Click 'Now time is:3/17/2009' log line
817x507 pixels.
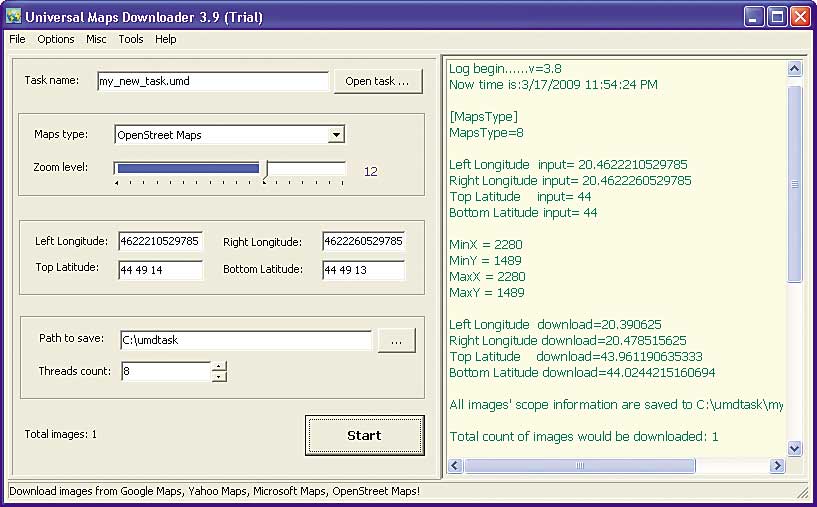click(553, 85)
